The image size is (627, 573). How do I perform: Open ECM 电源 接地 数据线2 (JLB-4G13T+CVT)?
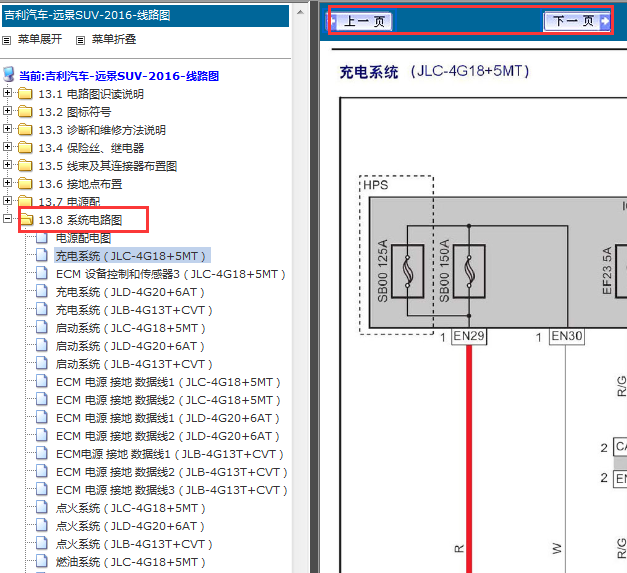(x=172, y=472)
